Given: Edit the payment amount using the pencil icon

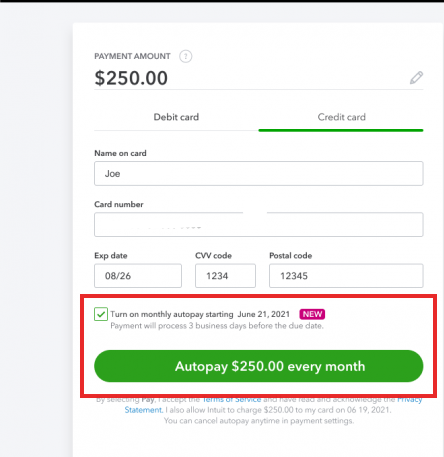Looking at the screenshot, I should coord(416,78).
